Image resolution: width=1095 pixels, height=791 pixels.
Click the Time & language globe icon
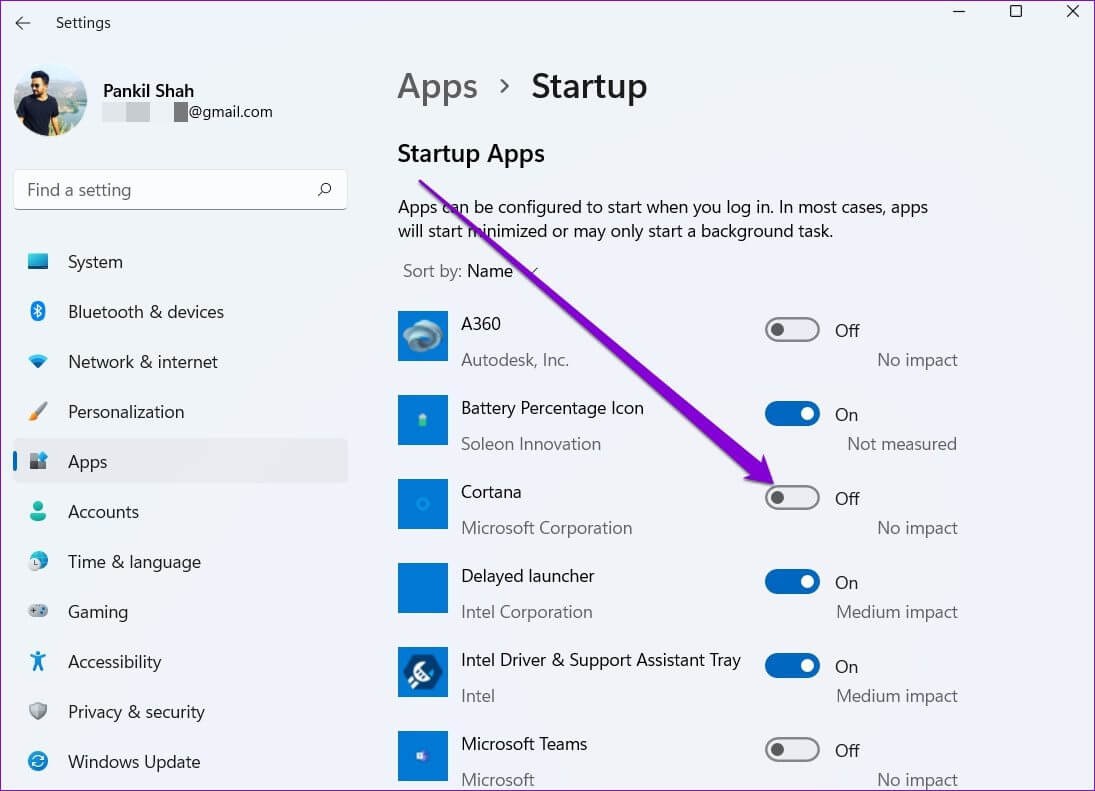click(38, 561)
